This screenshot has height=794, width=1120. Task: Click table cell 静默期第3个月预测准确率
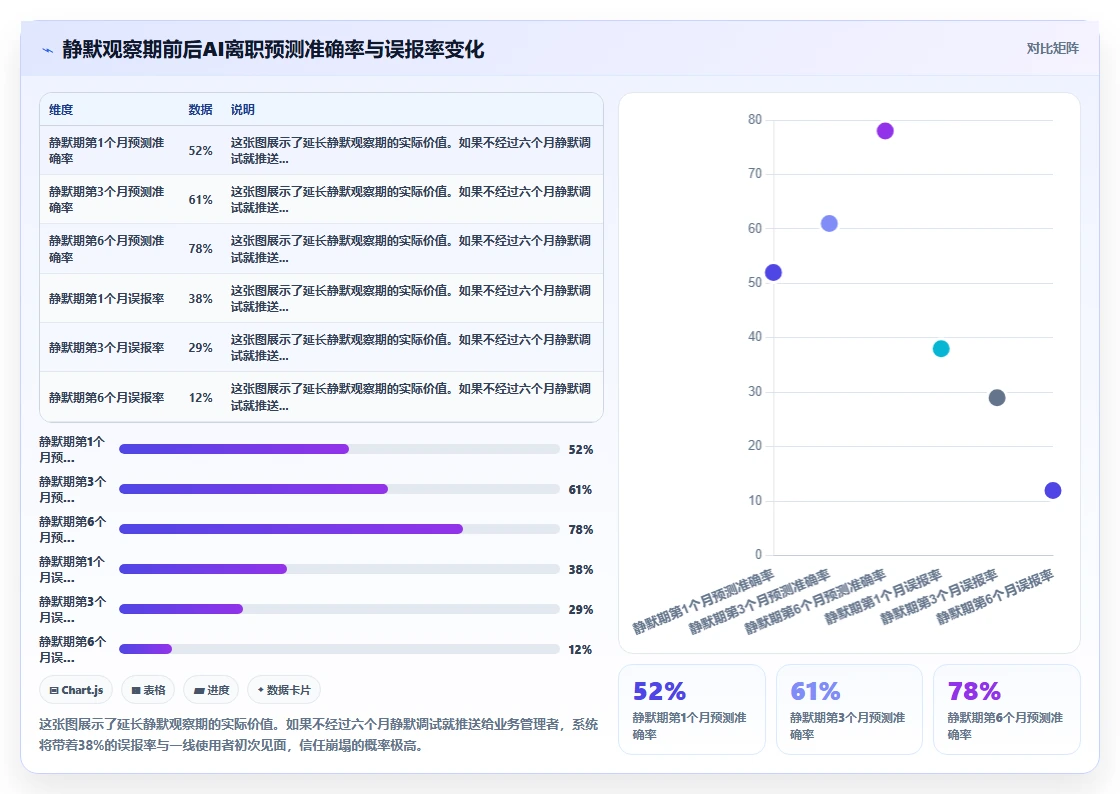106,199
